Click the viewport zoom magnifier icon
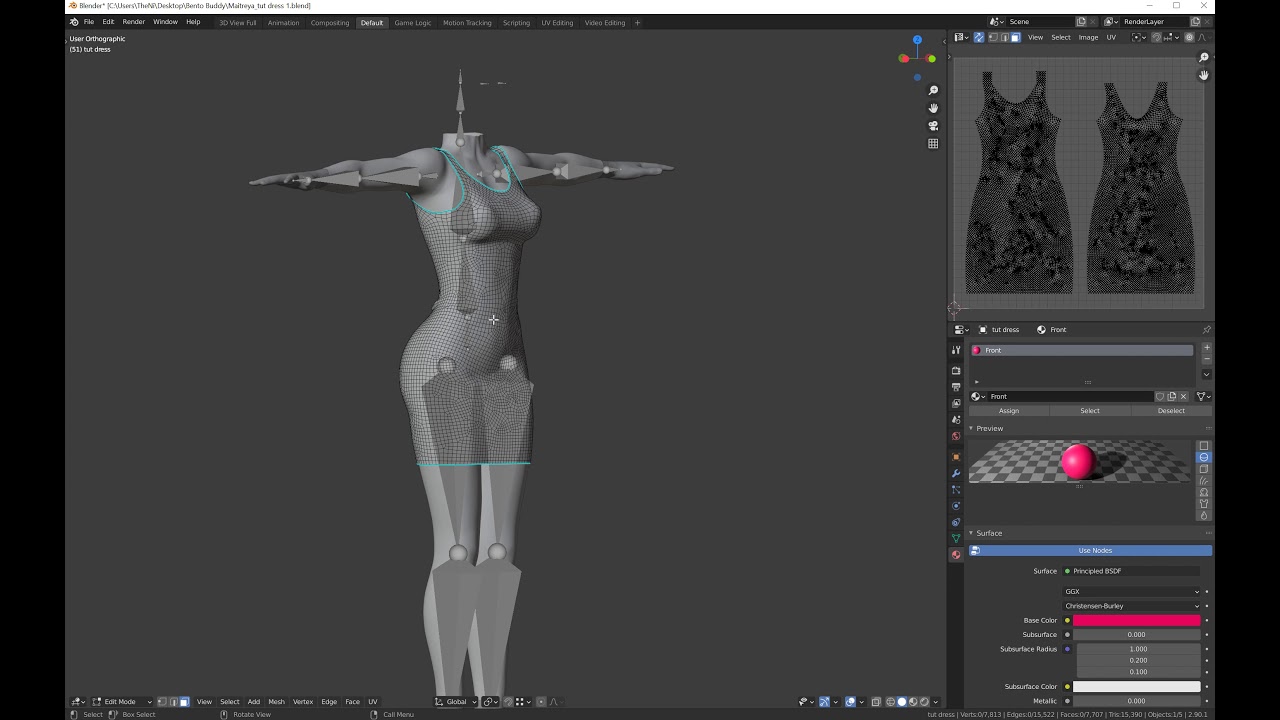 click(x=933, y=90)
